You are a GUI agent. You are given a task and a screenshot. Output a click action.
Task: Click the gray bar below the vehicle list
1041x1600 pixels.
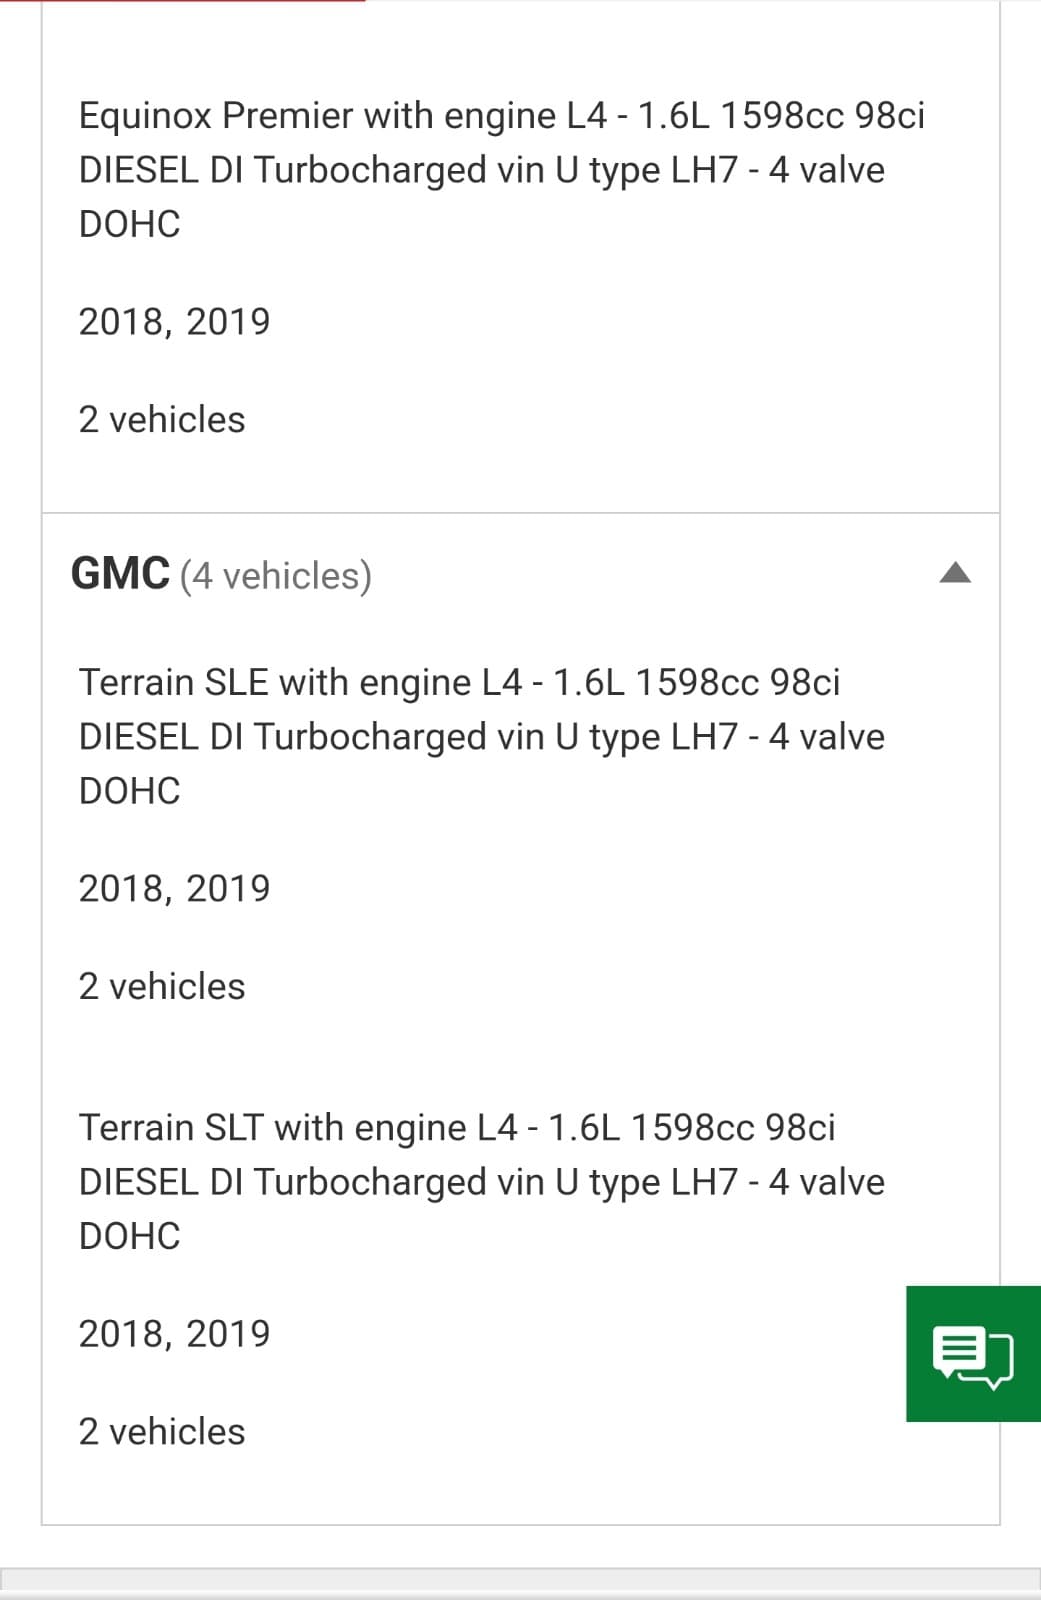(x=520, y=1580)
